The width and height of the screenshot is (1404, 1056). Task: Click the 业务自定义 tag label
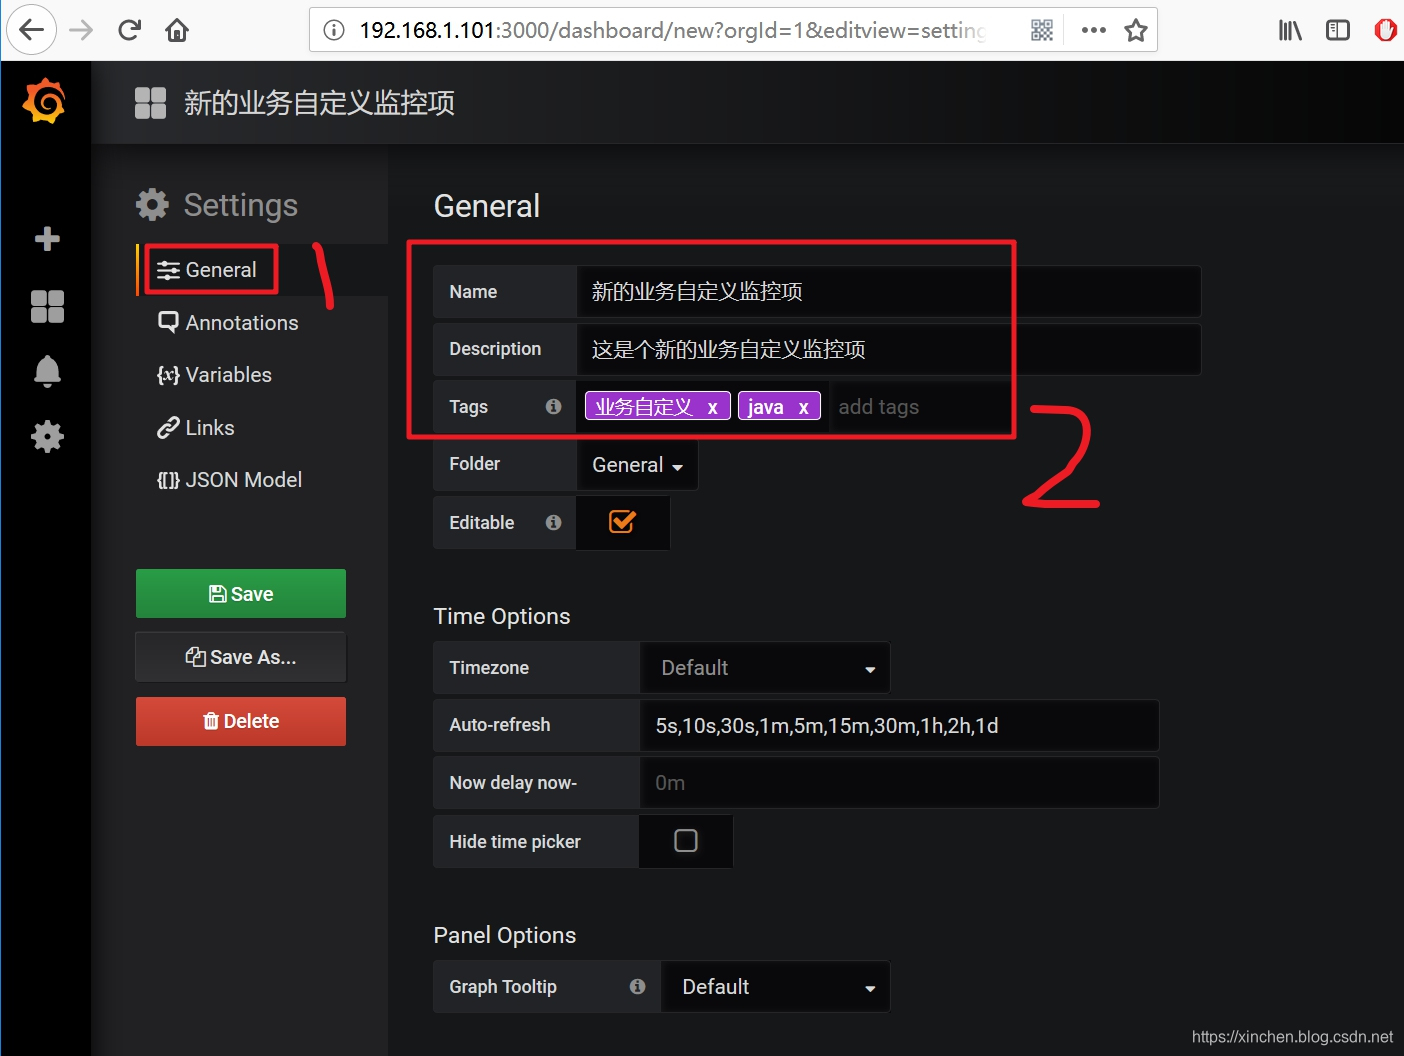pos(645,407)
